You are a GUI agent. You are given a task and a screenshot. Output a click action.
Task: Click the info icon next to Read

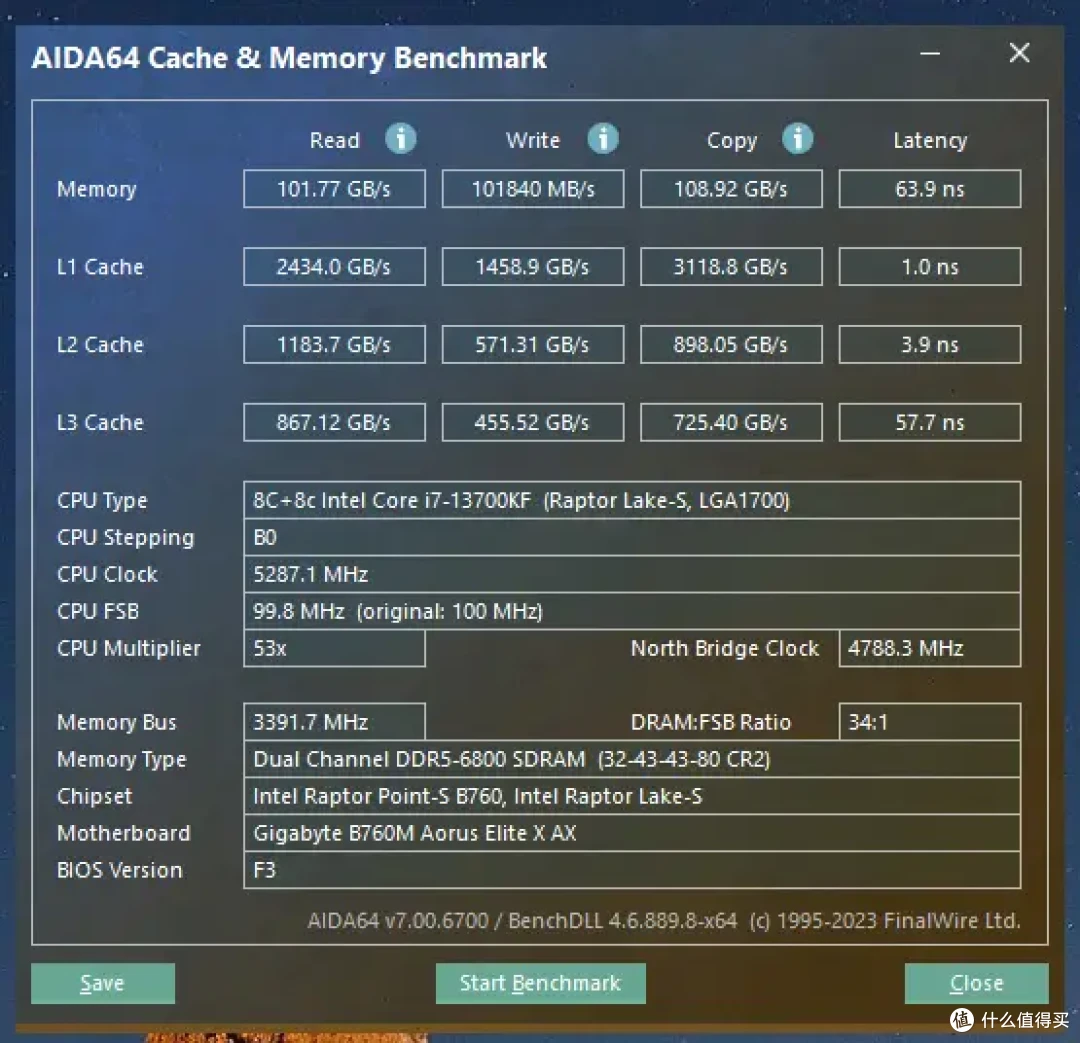point(400,138)
